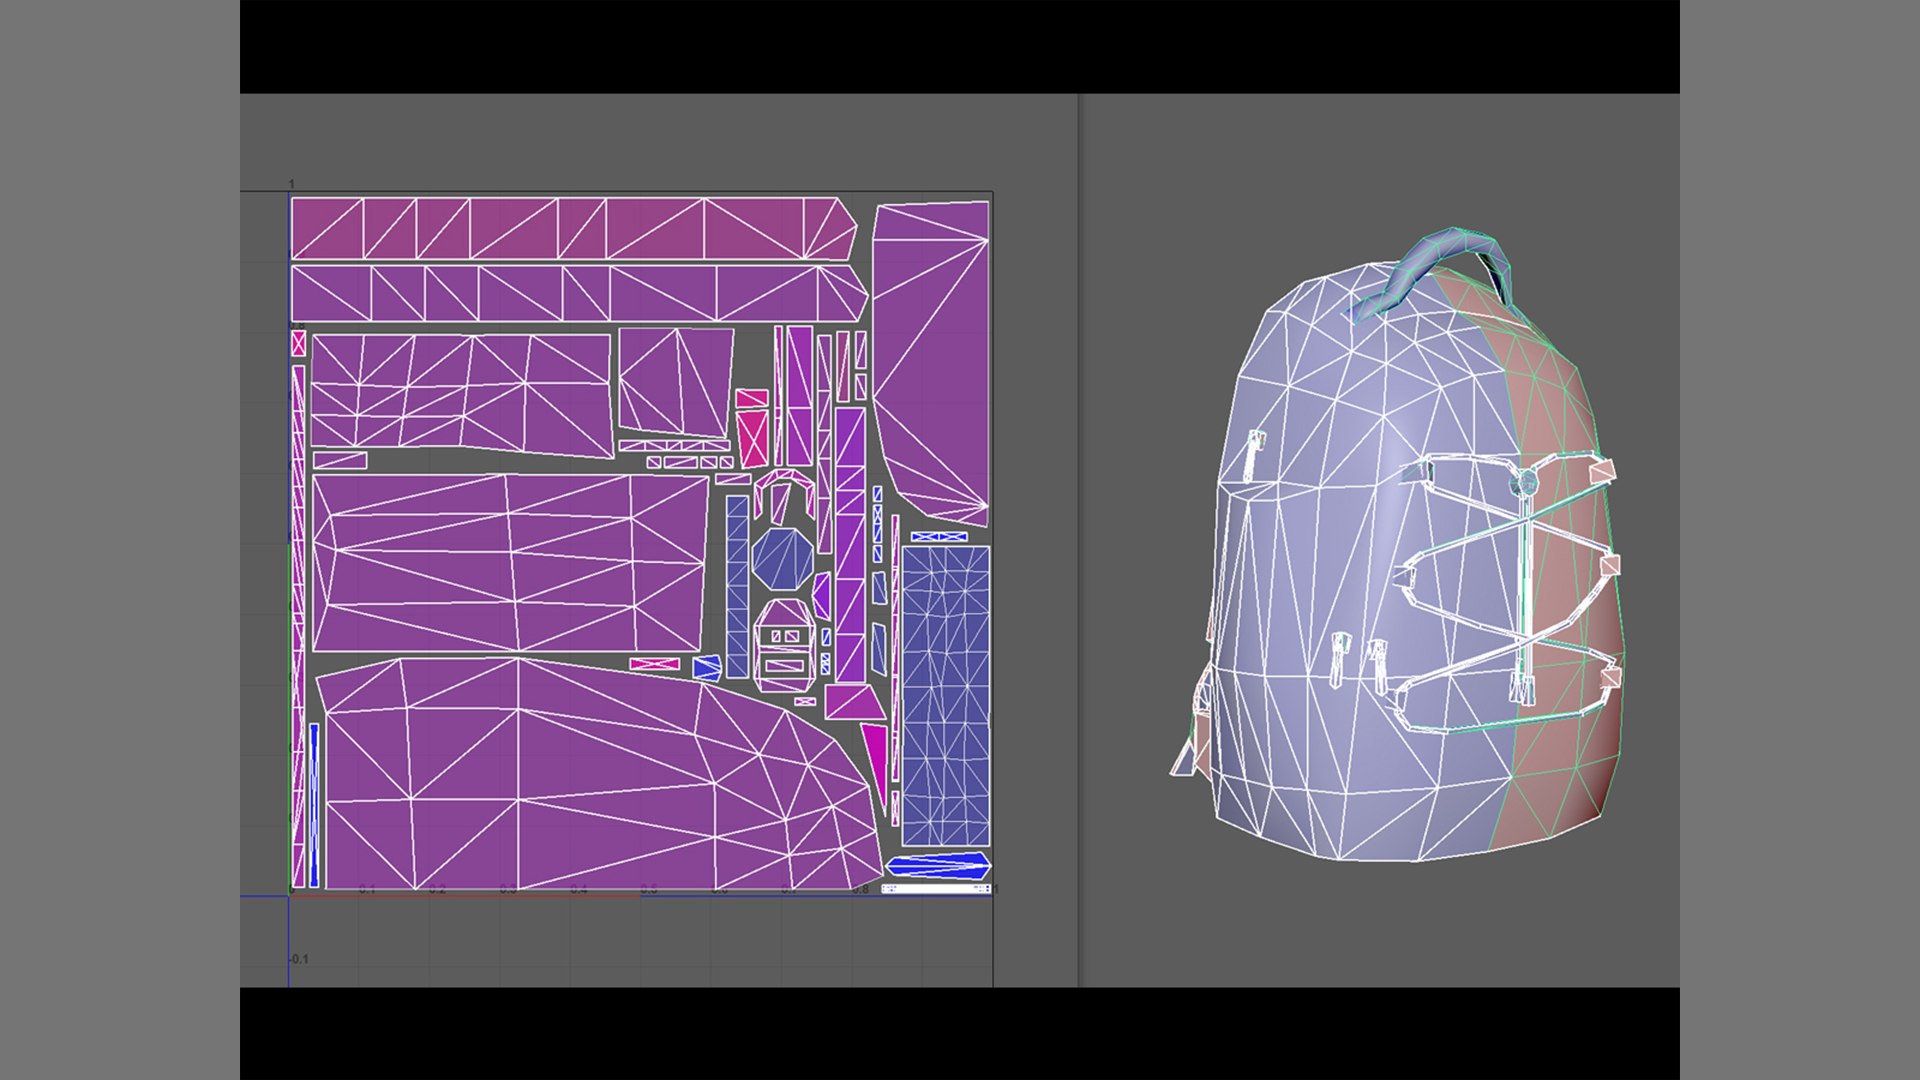1920x1080 pixels.
Task: Select the octagonal blue UV shell
Action: coord(783,558)
